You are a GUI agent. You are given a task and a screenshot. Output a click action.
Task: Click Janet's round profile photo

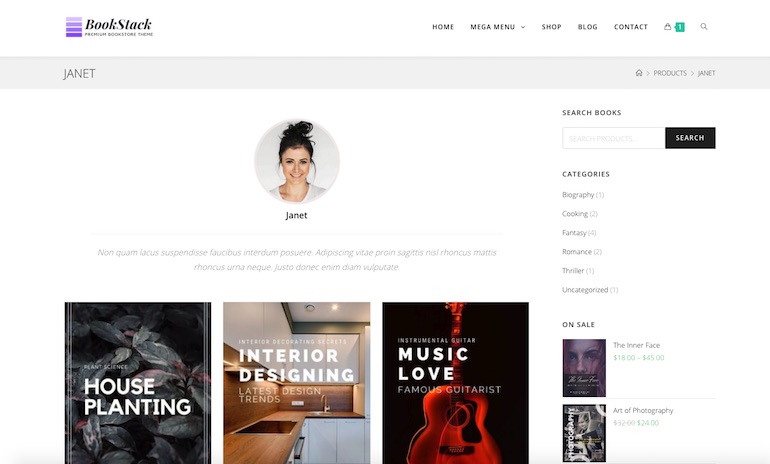(x=297, y=161)
